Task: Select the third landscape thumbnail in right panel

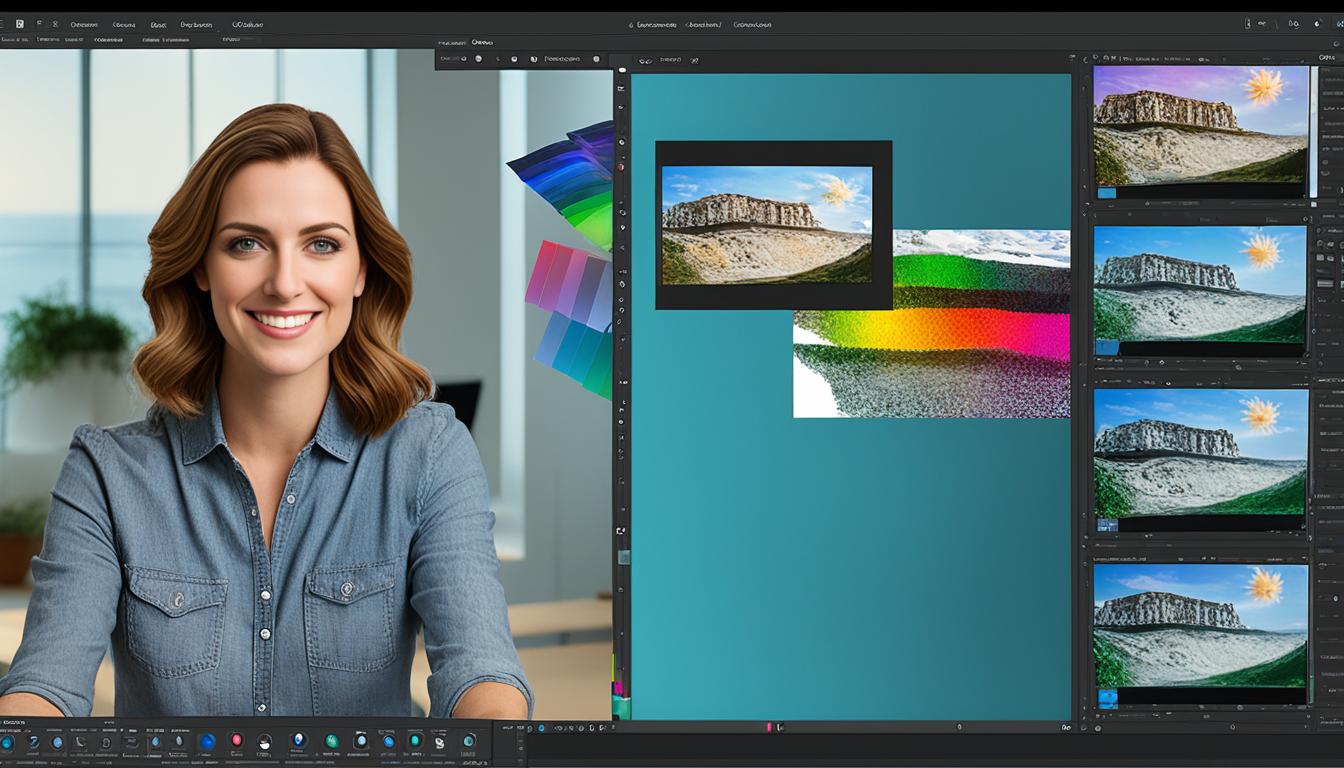Action: coord(1200,453)
